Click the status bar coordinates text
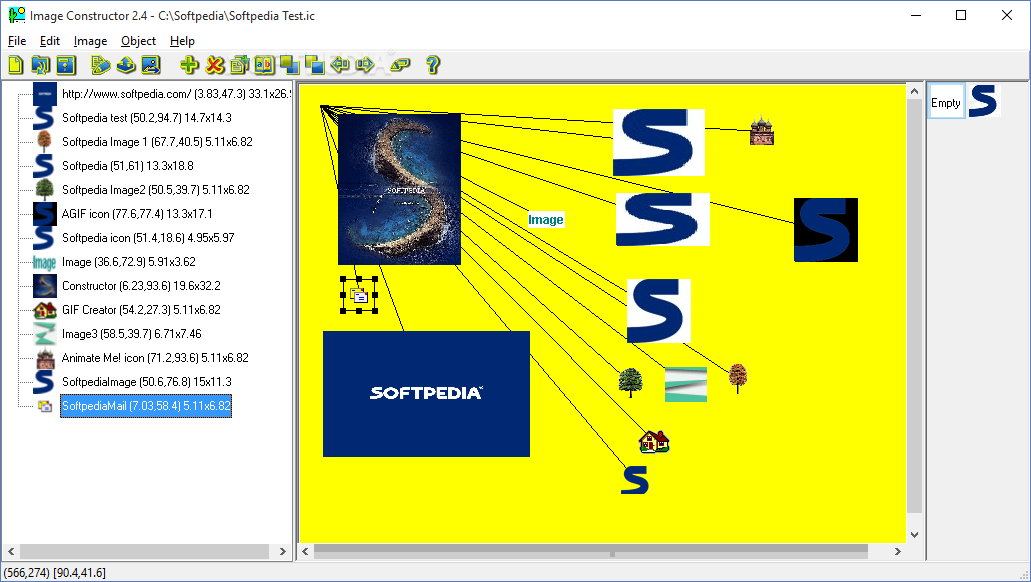Image resolution: width=1031 pixels, height=582 pixels. (x=55, y=573)
